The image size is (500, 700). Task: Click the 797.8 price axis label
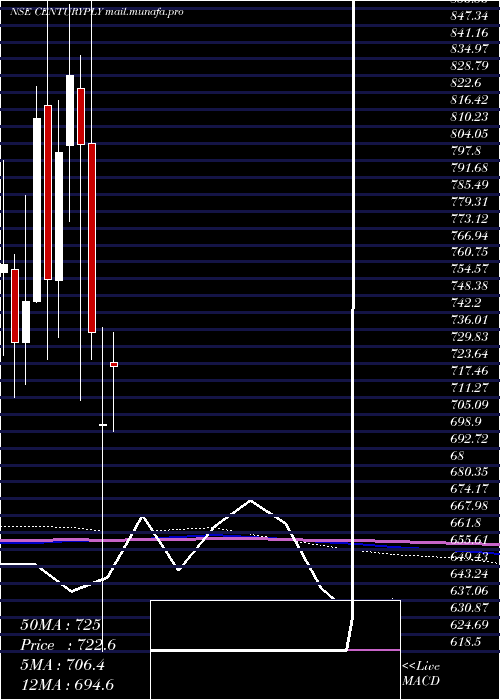click(x=466, y=150)
